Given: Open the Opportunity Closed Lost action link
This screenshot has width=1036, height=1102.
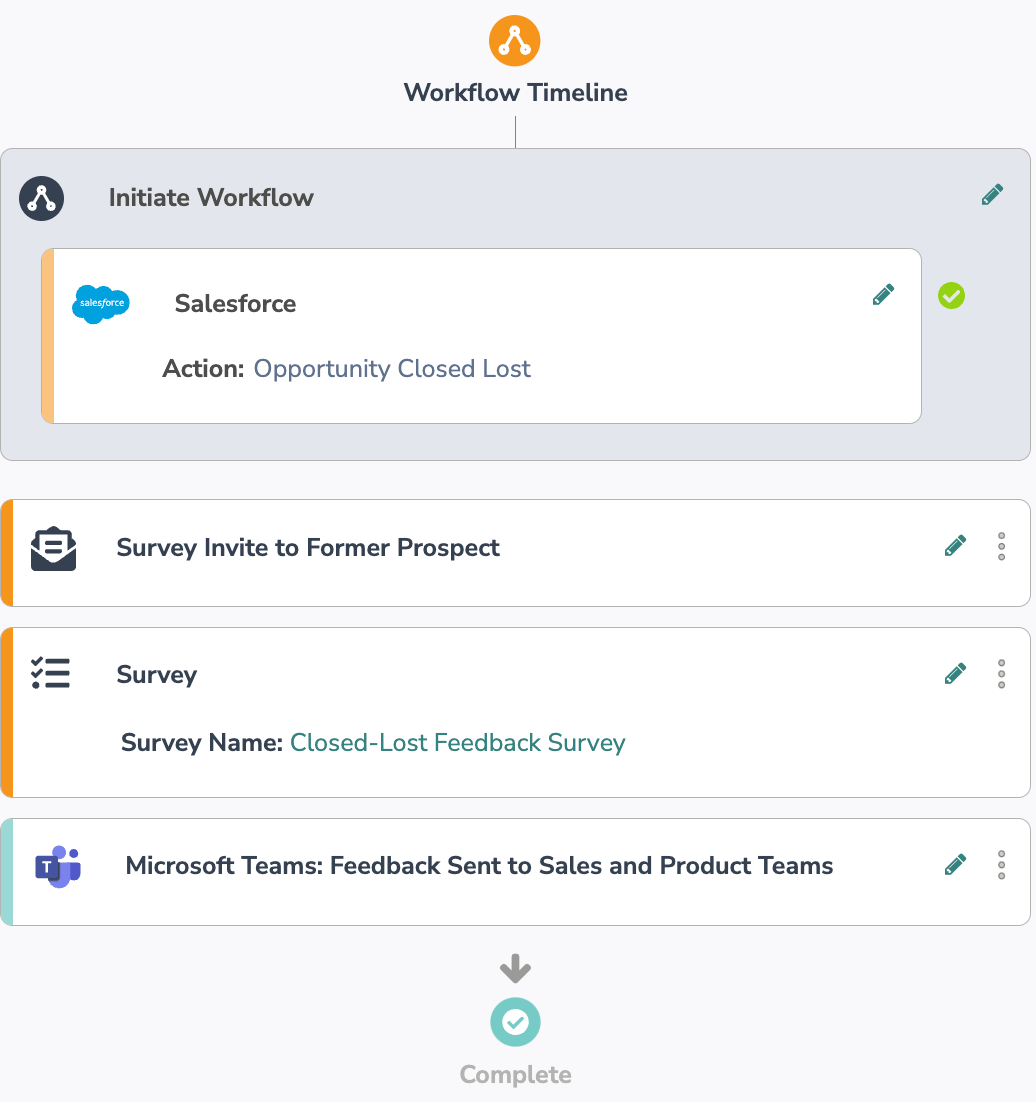Looking at the screenshot, I should [x=392, y=369].
